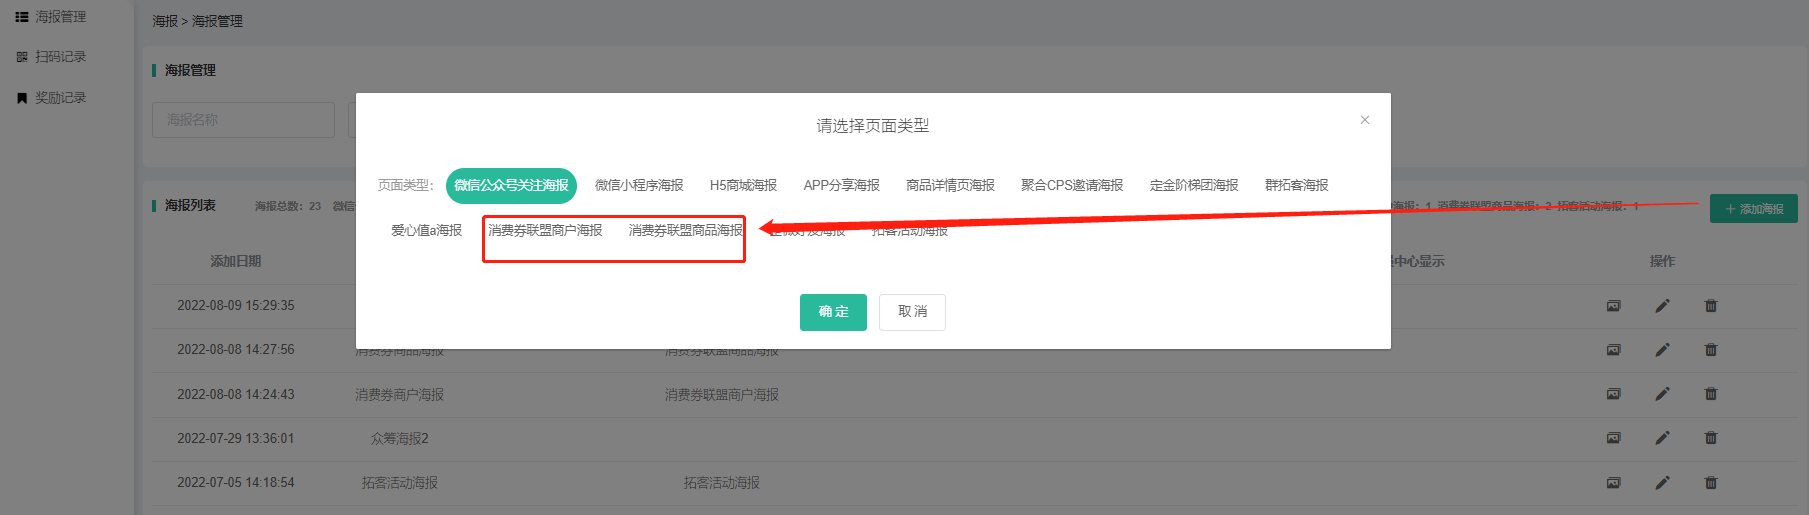Click the 添加海报 button
This screenshot has width=1809, height=515.
(x=1754, y=209)
